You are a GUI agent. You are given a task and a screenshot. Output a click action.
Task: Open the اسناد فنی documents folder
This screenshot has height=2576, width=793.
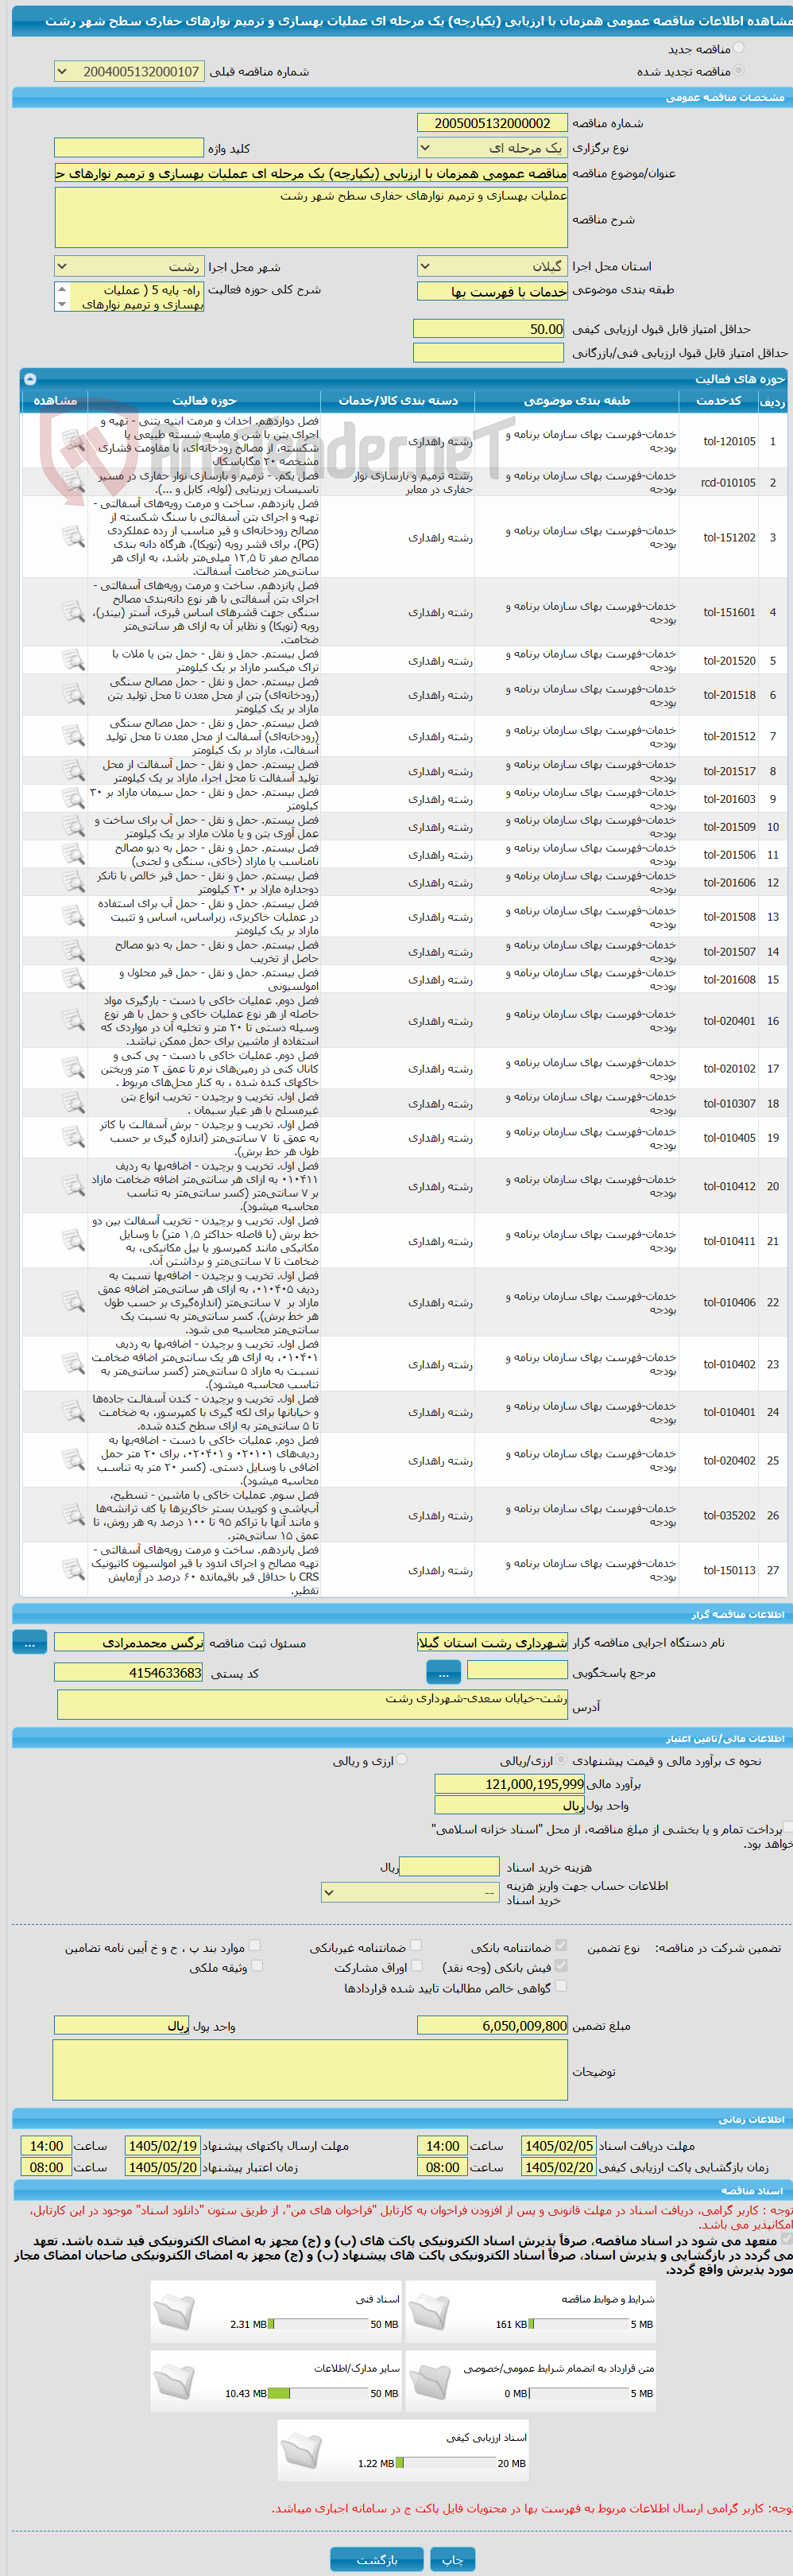coord(174,2311)
